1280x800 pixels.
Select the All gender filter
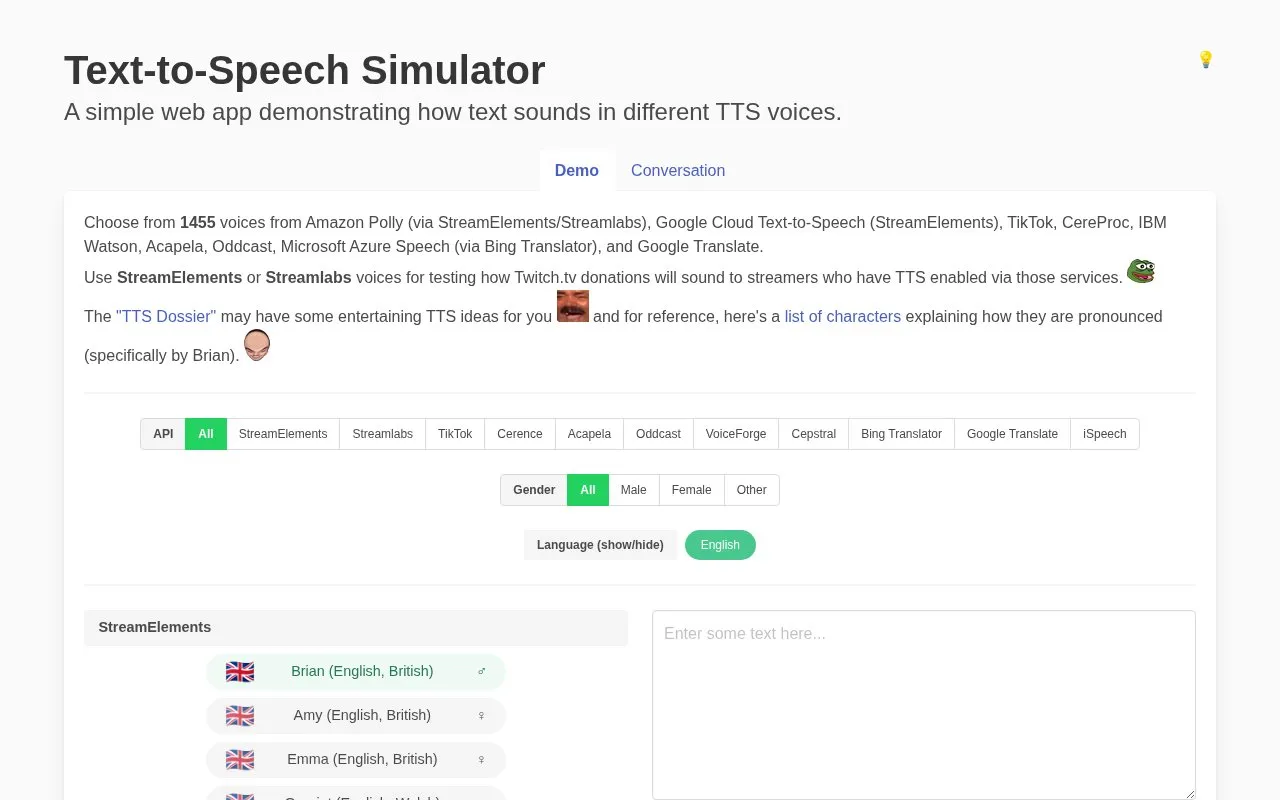[588, 490]
